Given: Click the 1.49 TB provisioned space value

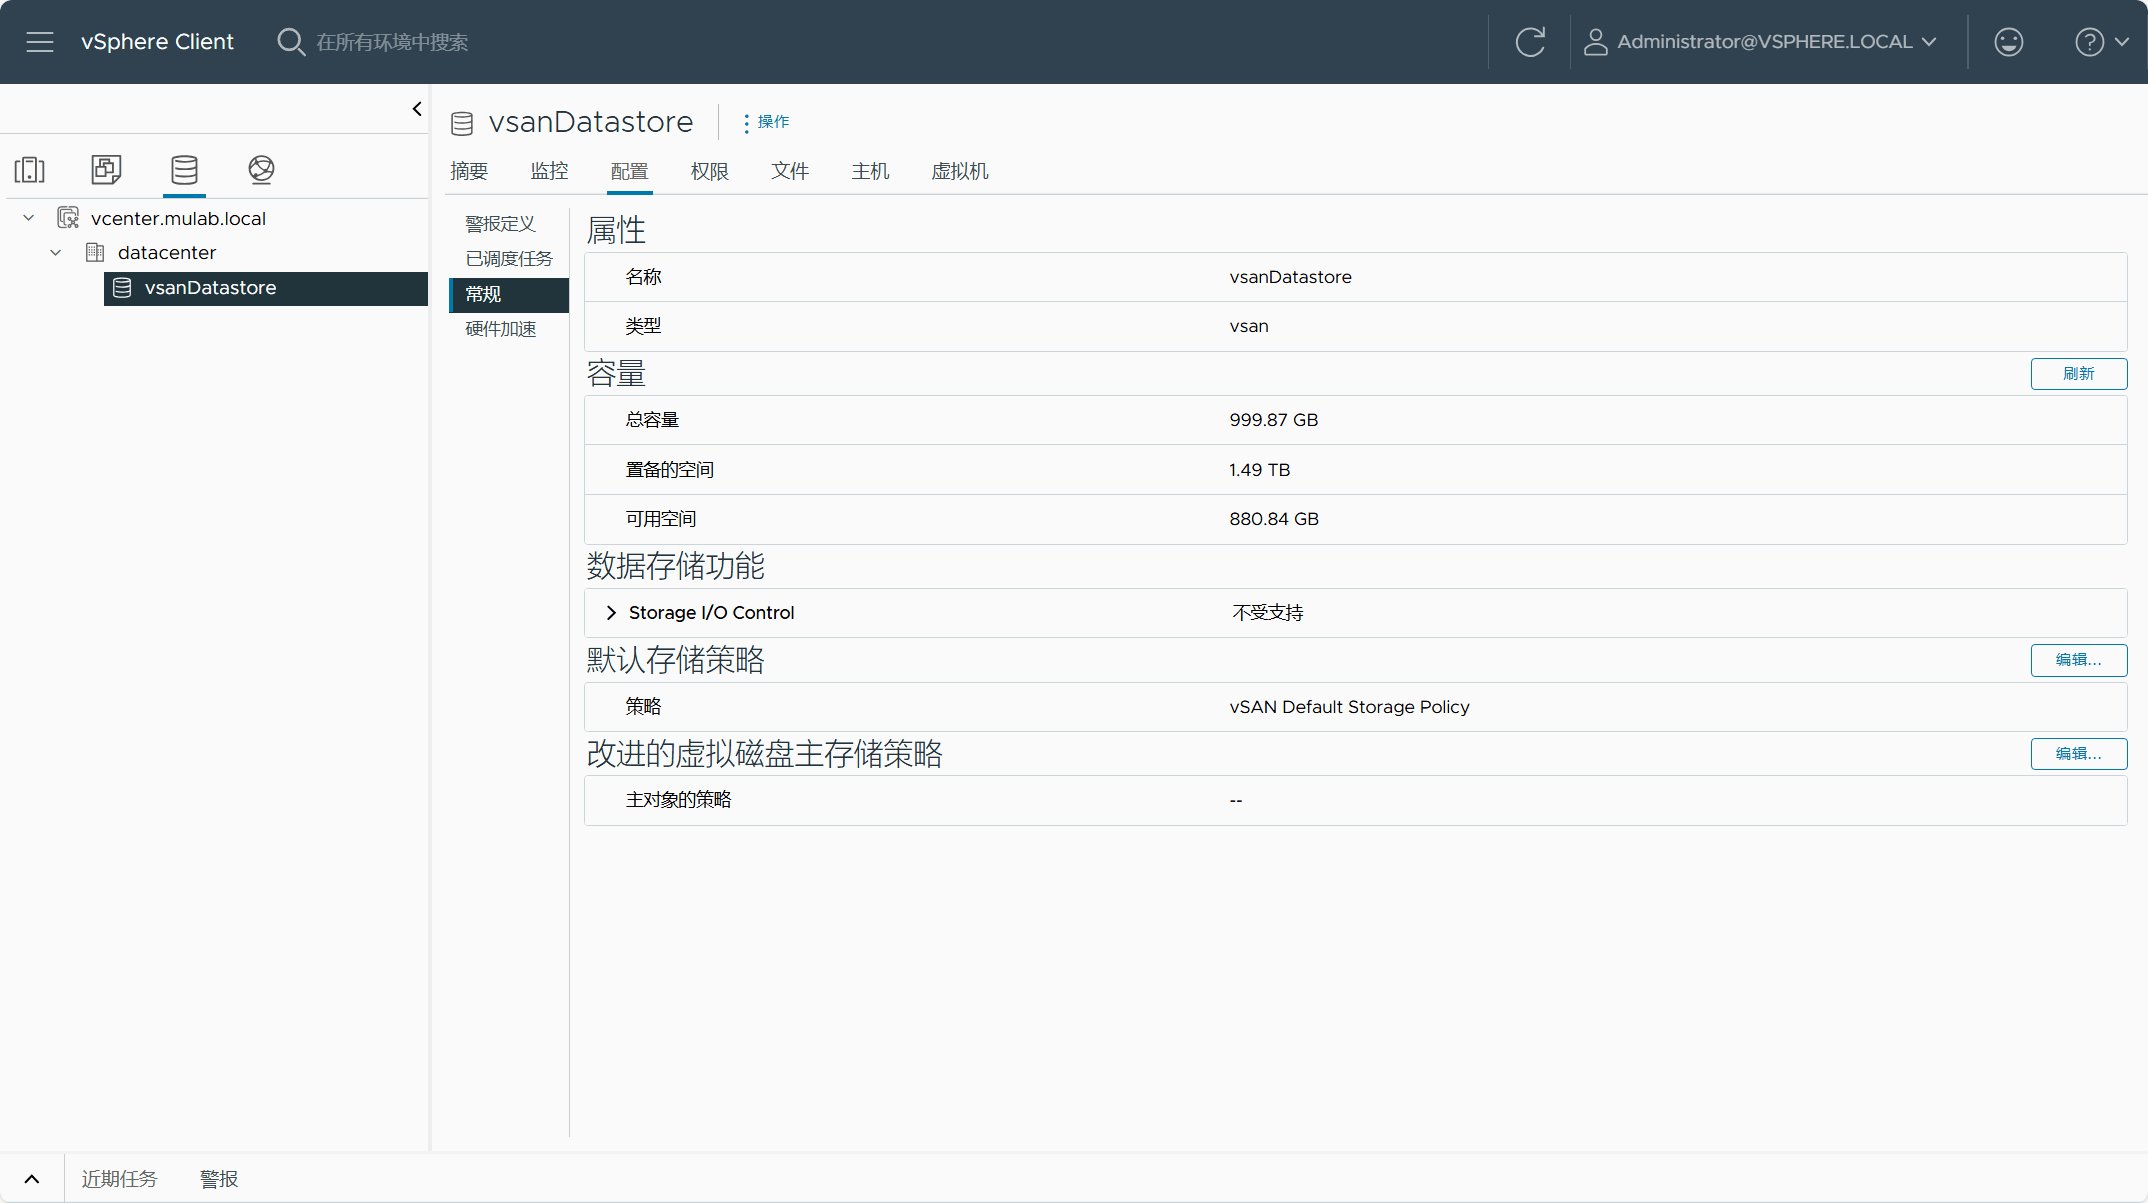Looking at the screenshot, I should (x=1259, y=470).
